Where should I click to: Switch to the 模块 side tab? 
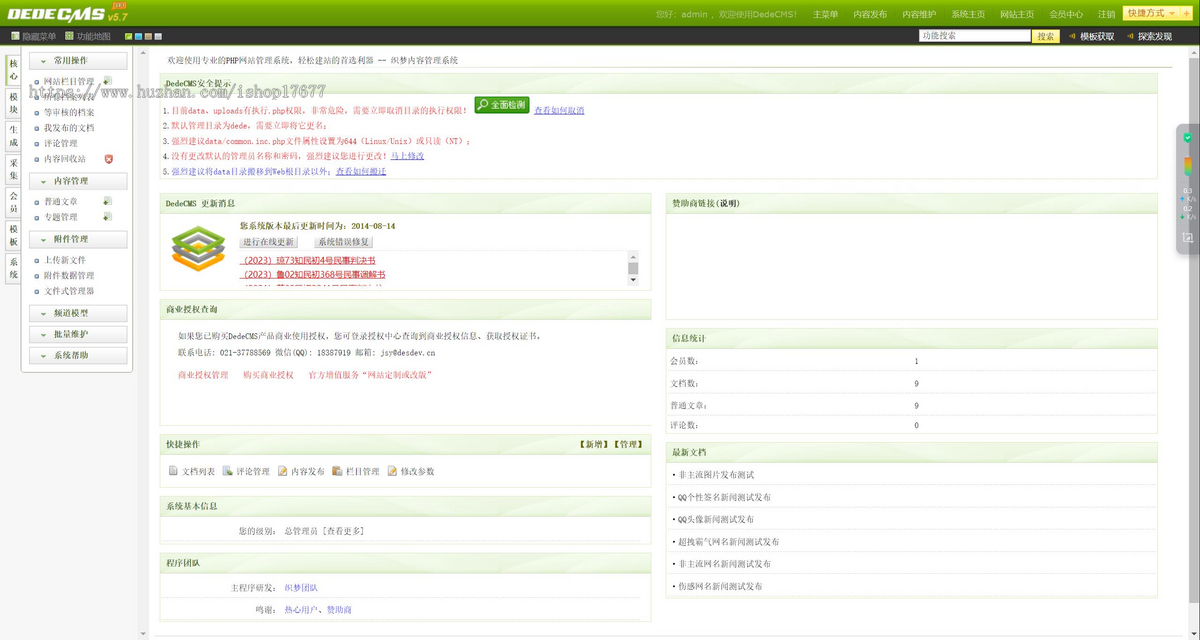coord(13,103)
